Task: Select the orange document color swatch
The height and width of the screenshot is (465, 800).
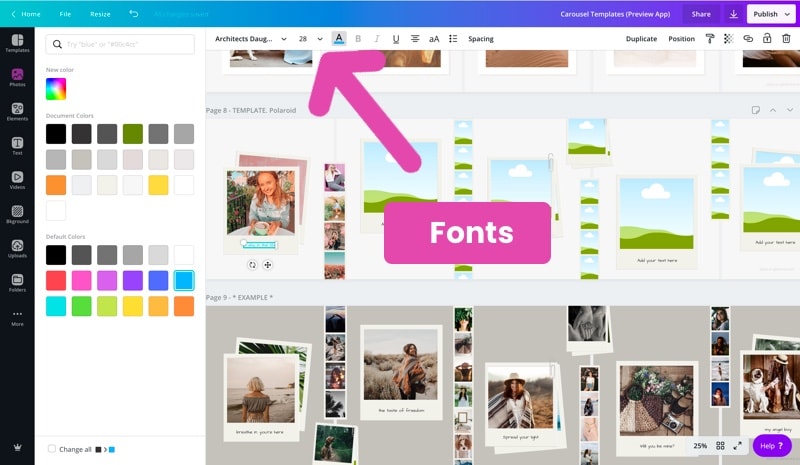Action: pos(56,185)
